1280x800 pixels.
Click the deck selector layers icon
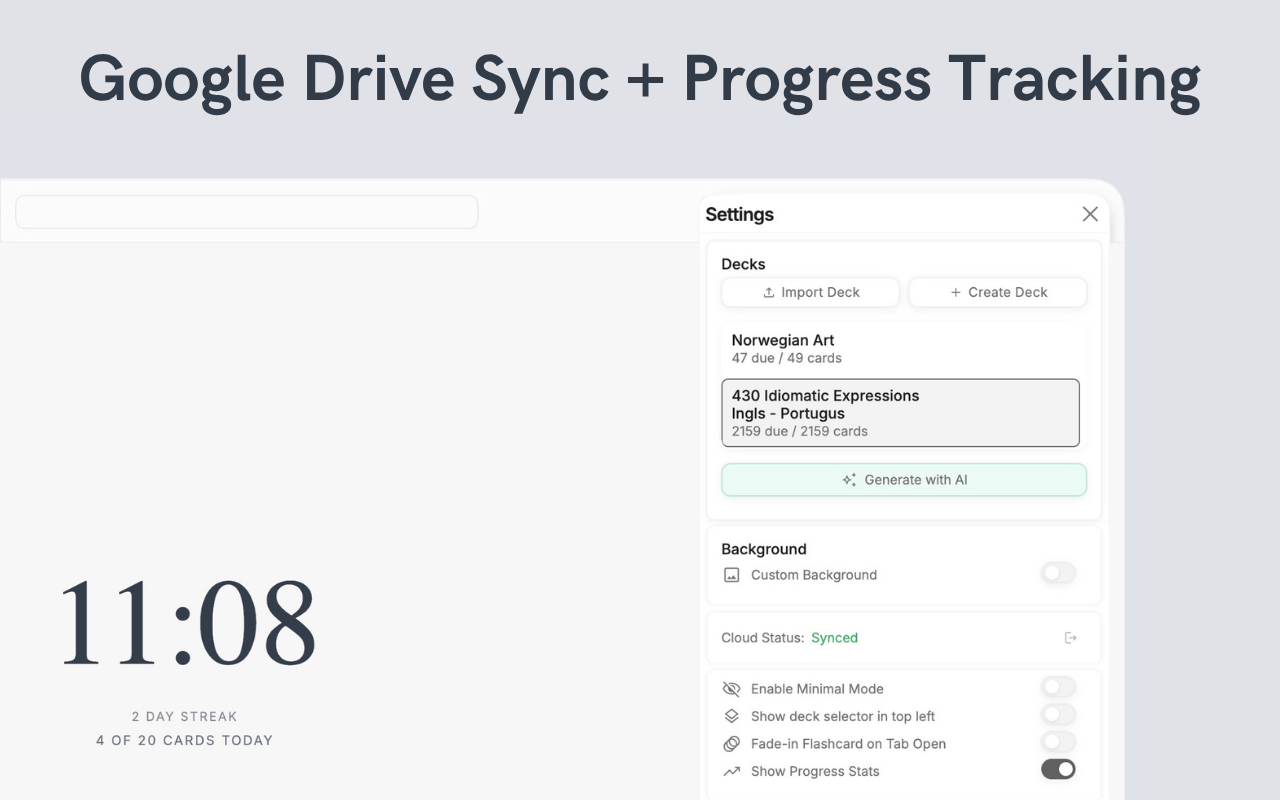[x=732, y=716]
